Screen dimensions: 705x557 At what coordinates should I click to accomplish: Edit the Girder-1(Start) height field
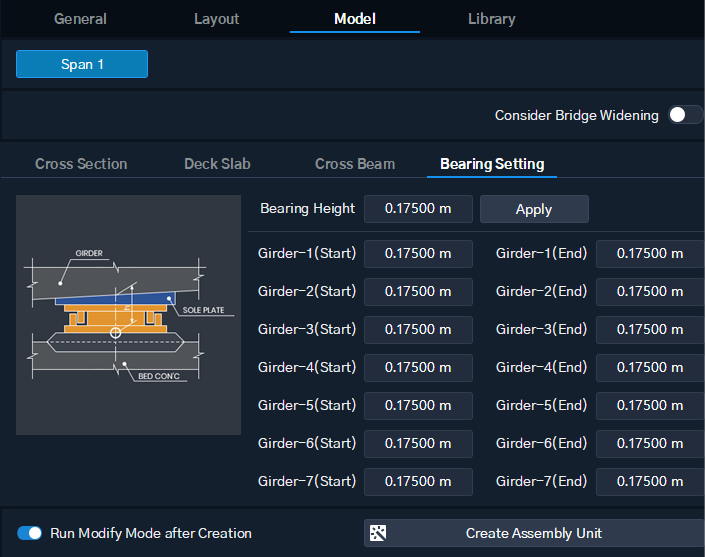coord(418,254)
